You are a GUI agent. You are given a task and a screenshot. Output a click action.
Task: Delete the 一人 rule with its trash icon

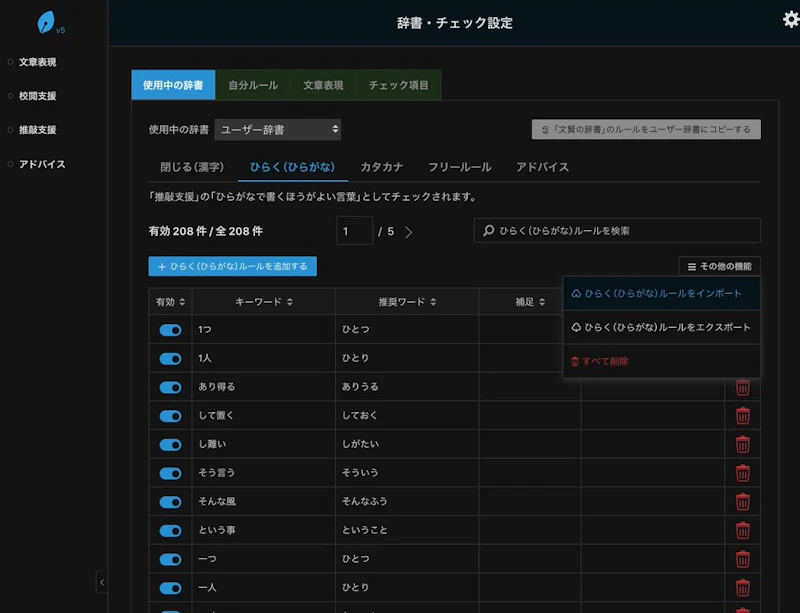coord(742,588)
